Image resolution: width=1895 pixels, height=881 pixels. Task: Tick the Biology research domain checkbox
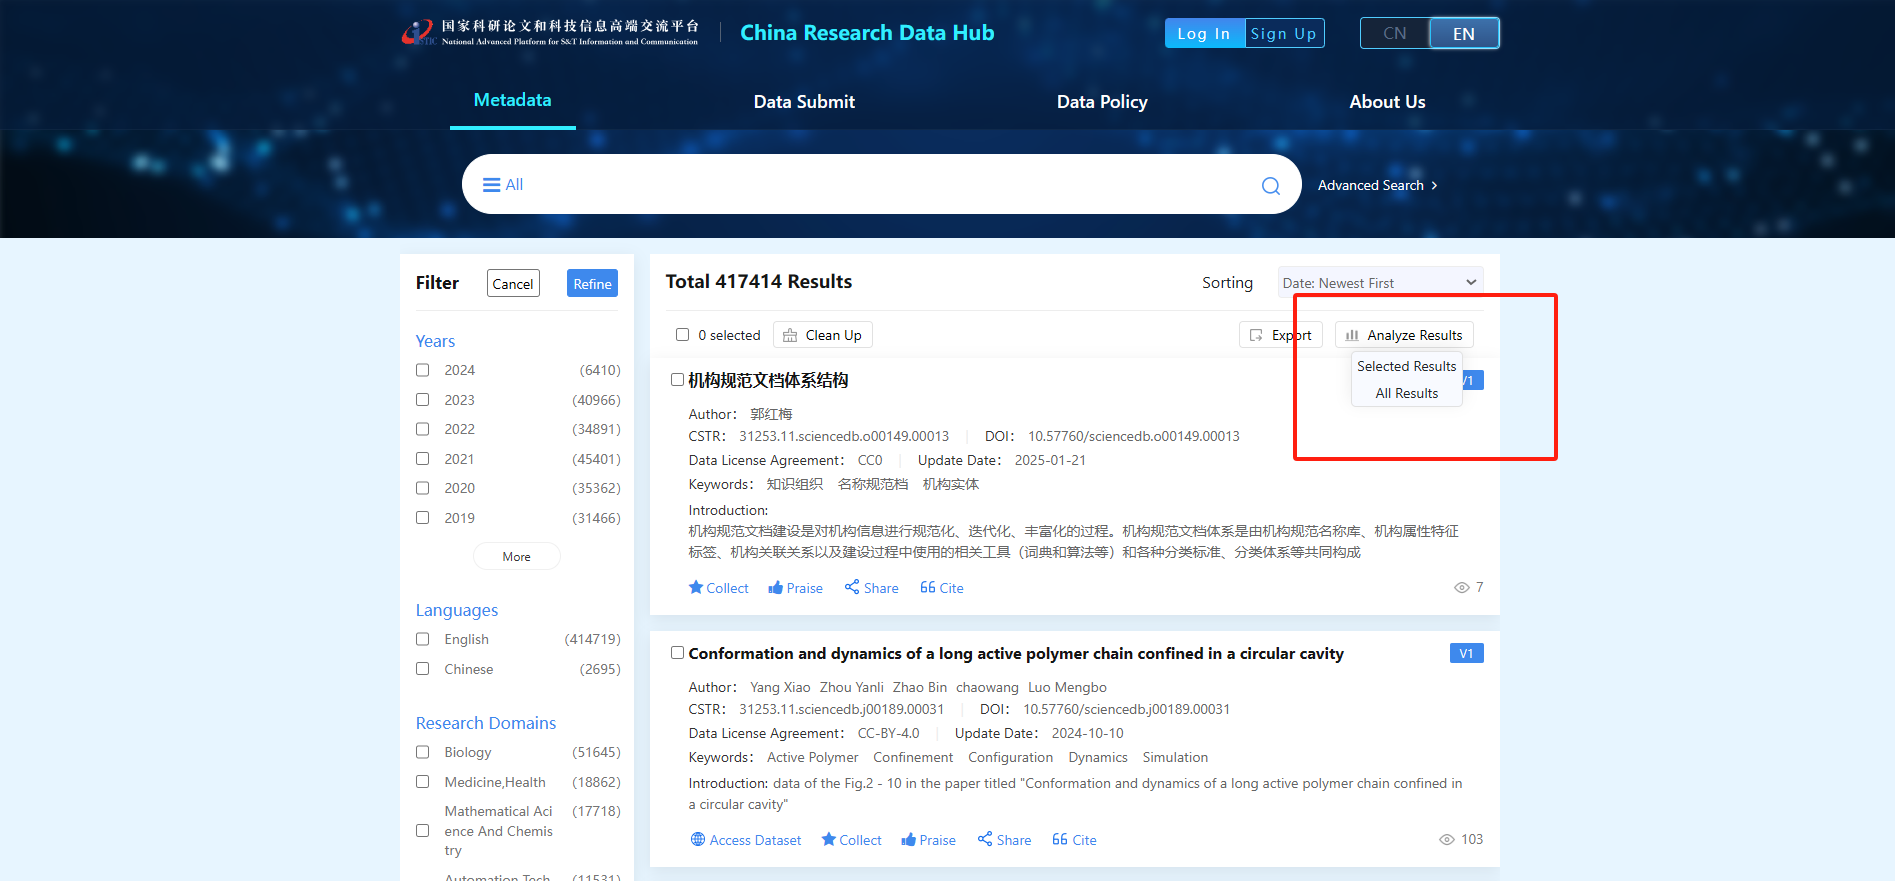click(x=423, y=752)
